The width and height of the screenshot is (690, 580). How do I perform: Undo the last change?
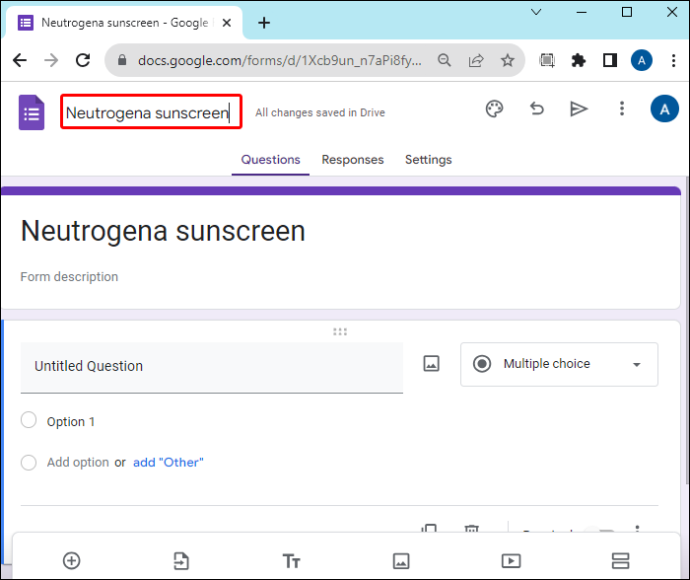click(x=537, y=108)
